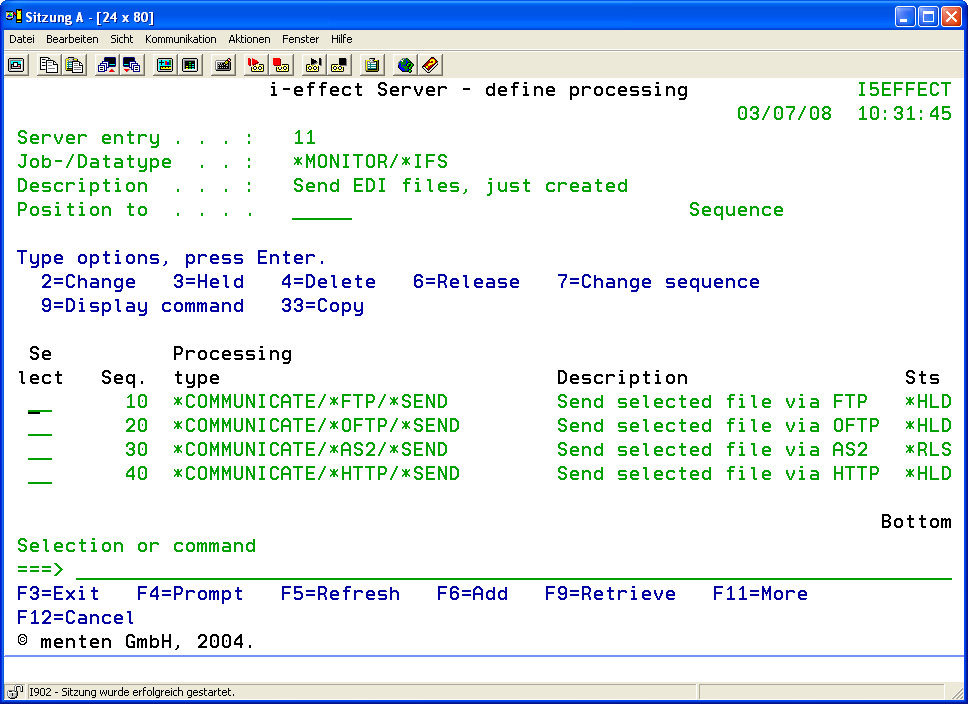The image size is (968, 704).
Task: Click select field for sequence 30 AS2
Action: (x=40, y=451)
